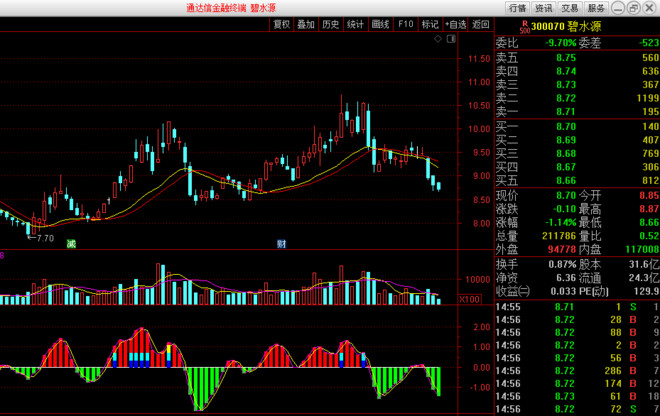Click the tick row with volume 286
This screenshot has width=660, height=416.
[x=578, y=371]
